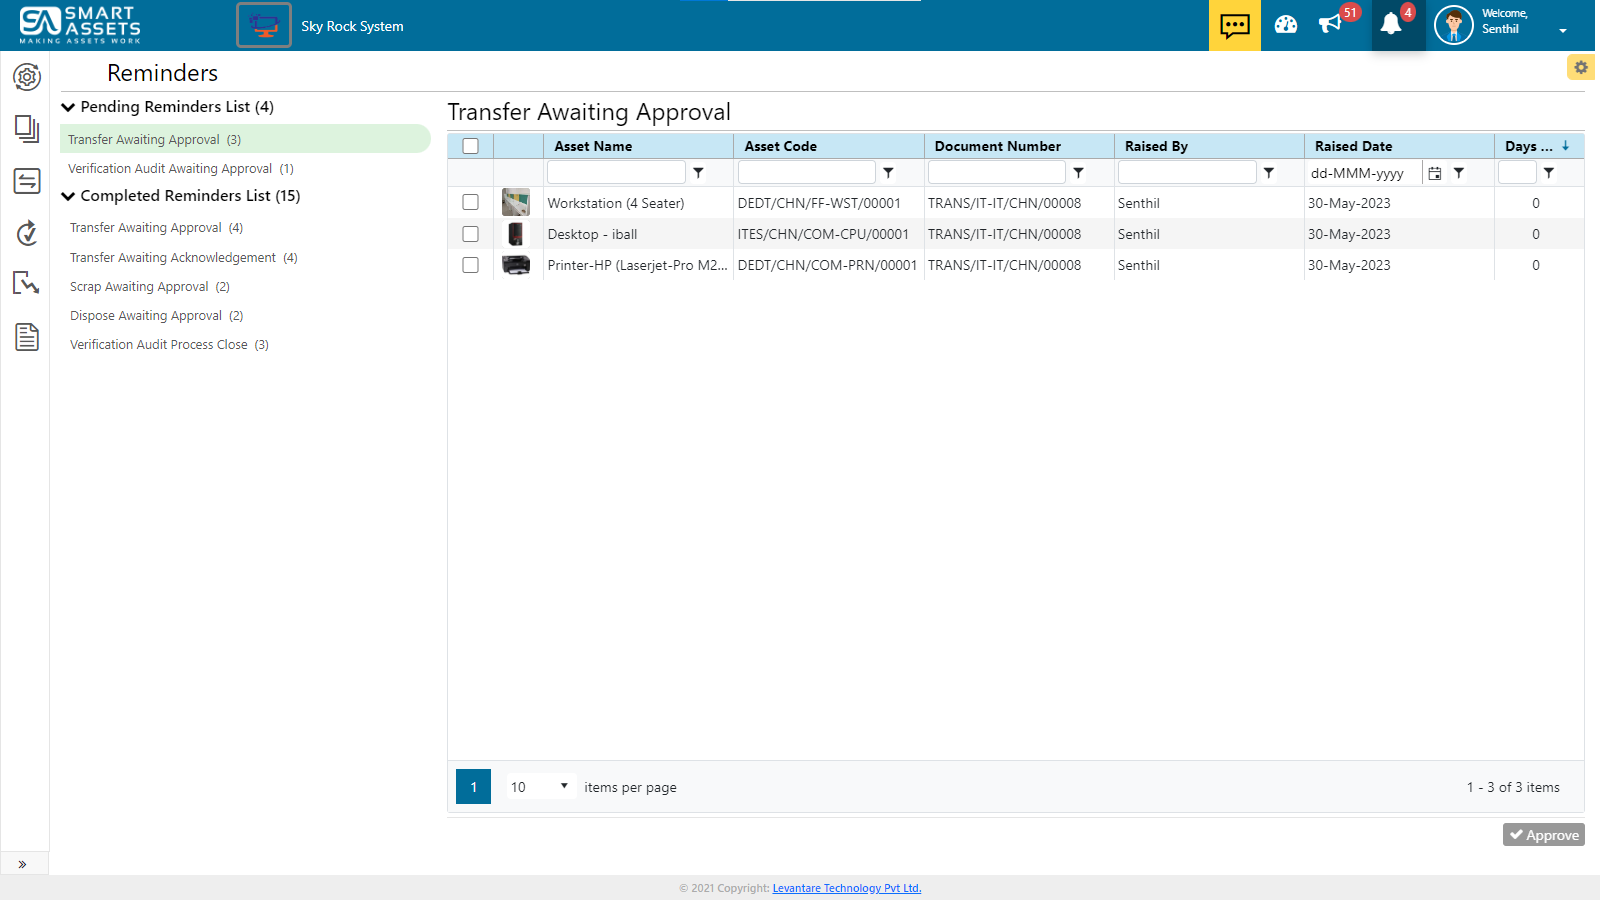
Task: Click the Document Number filter text field
Action: point(996,173)
